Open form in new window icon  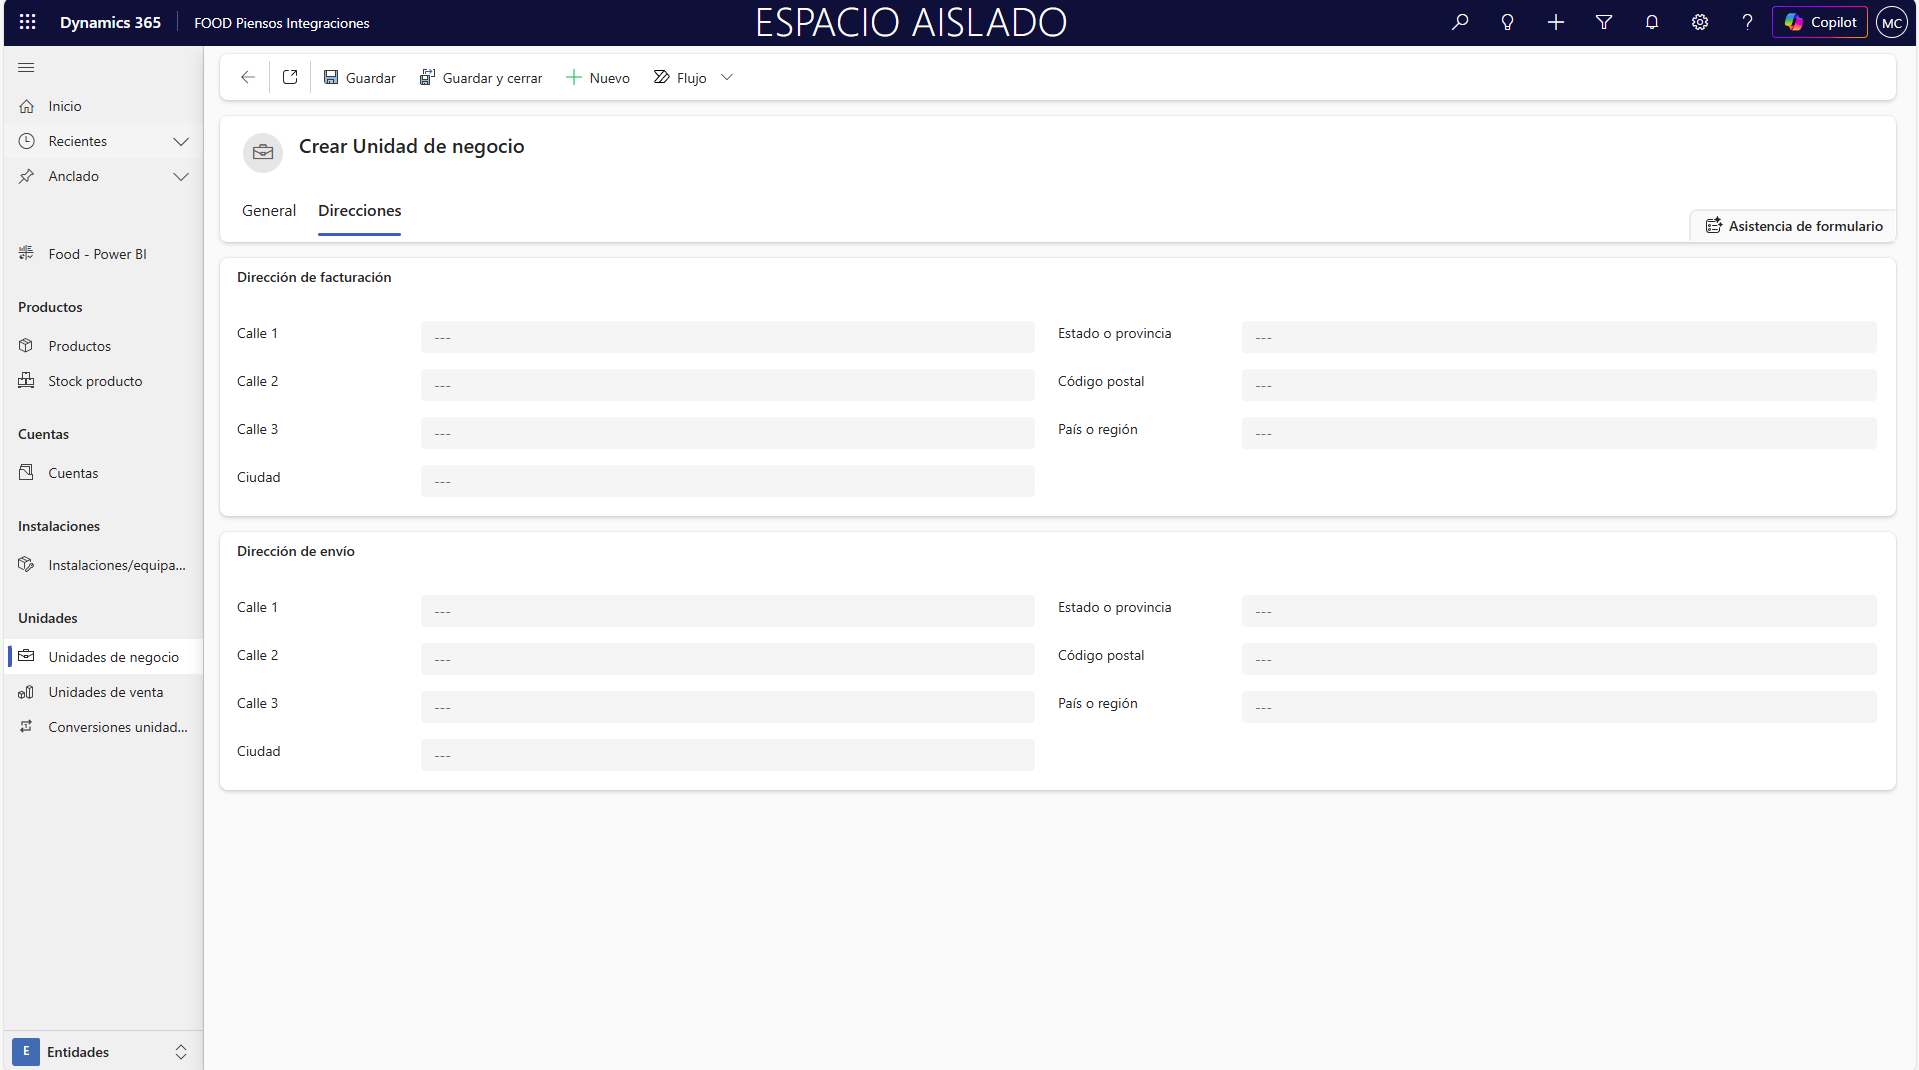tap(290, 77)
